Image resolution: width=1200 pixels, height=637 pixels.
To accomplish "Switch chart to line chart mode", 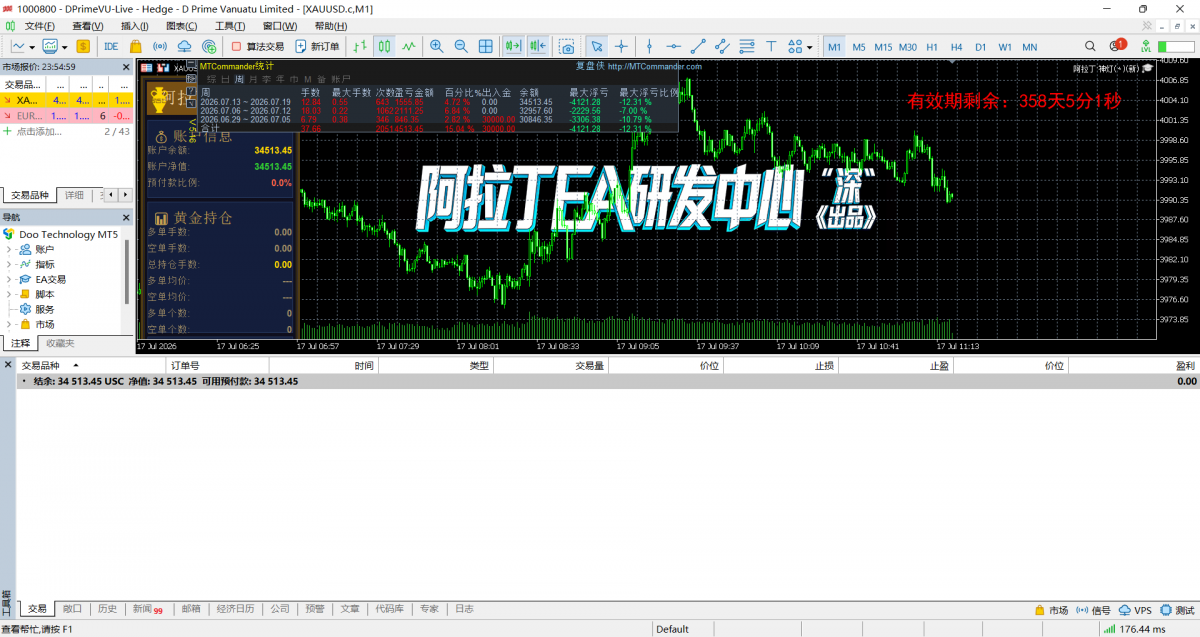I will (x=409, y=46).
